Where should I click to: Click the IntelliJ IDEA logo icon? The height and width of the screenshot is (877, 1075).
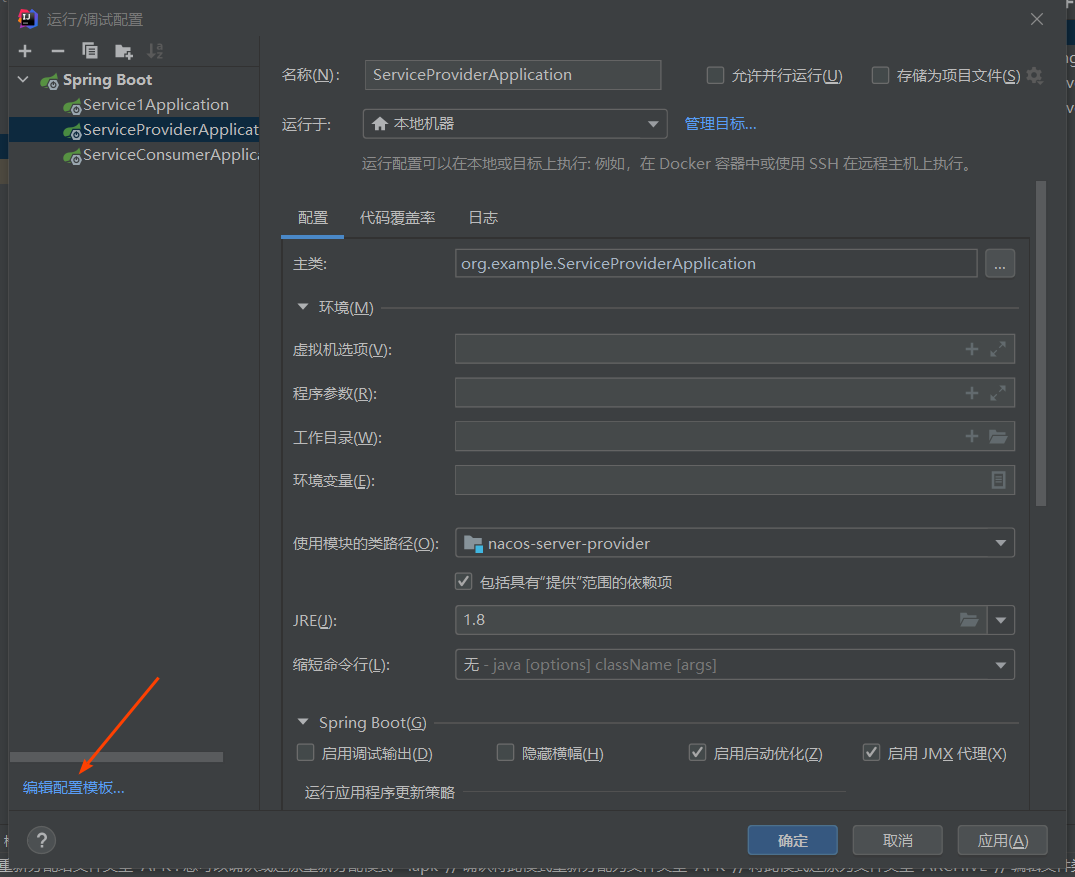point(27,19)
